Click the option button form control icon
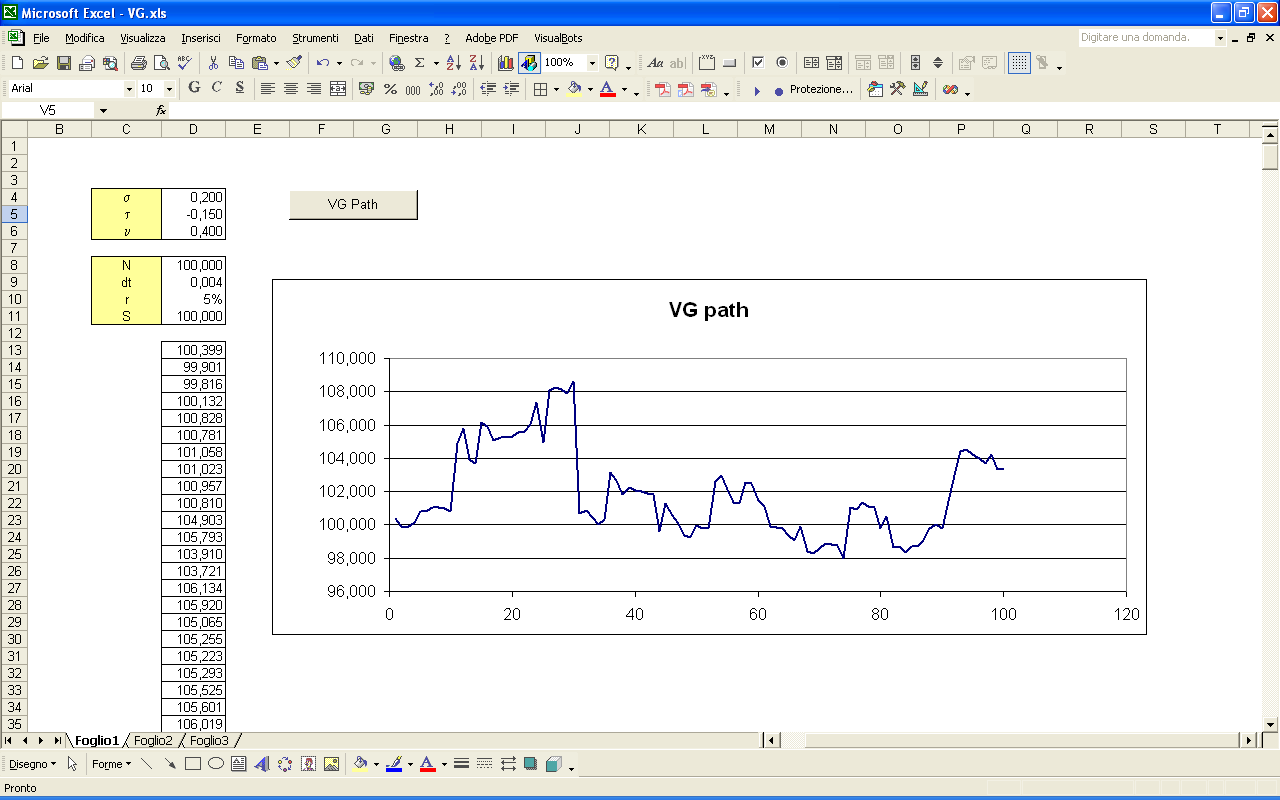1280x800 pixels. [782, 63]
